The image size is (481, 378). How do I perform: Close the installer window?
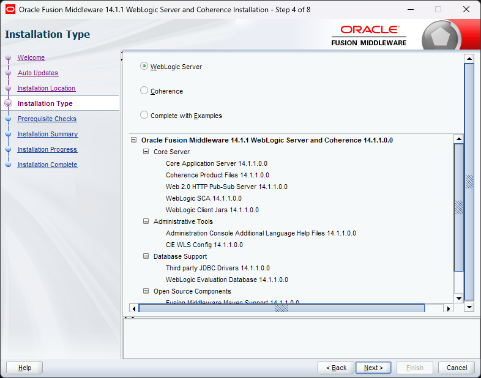point(466,9)
